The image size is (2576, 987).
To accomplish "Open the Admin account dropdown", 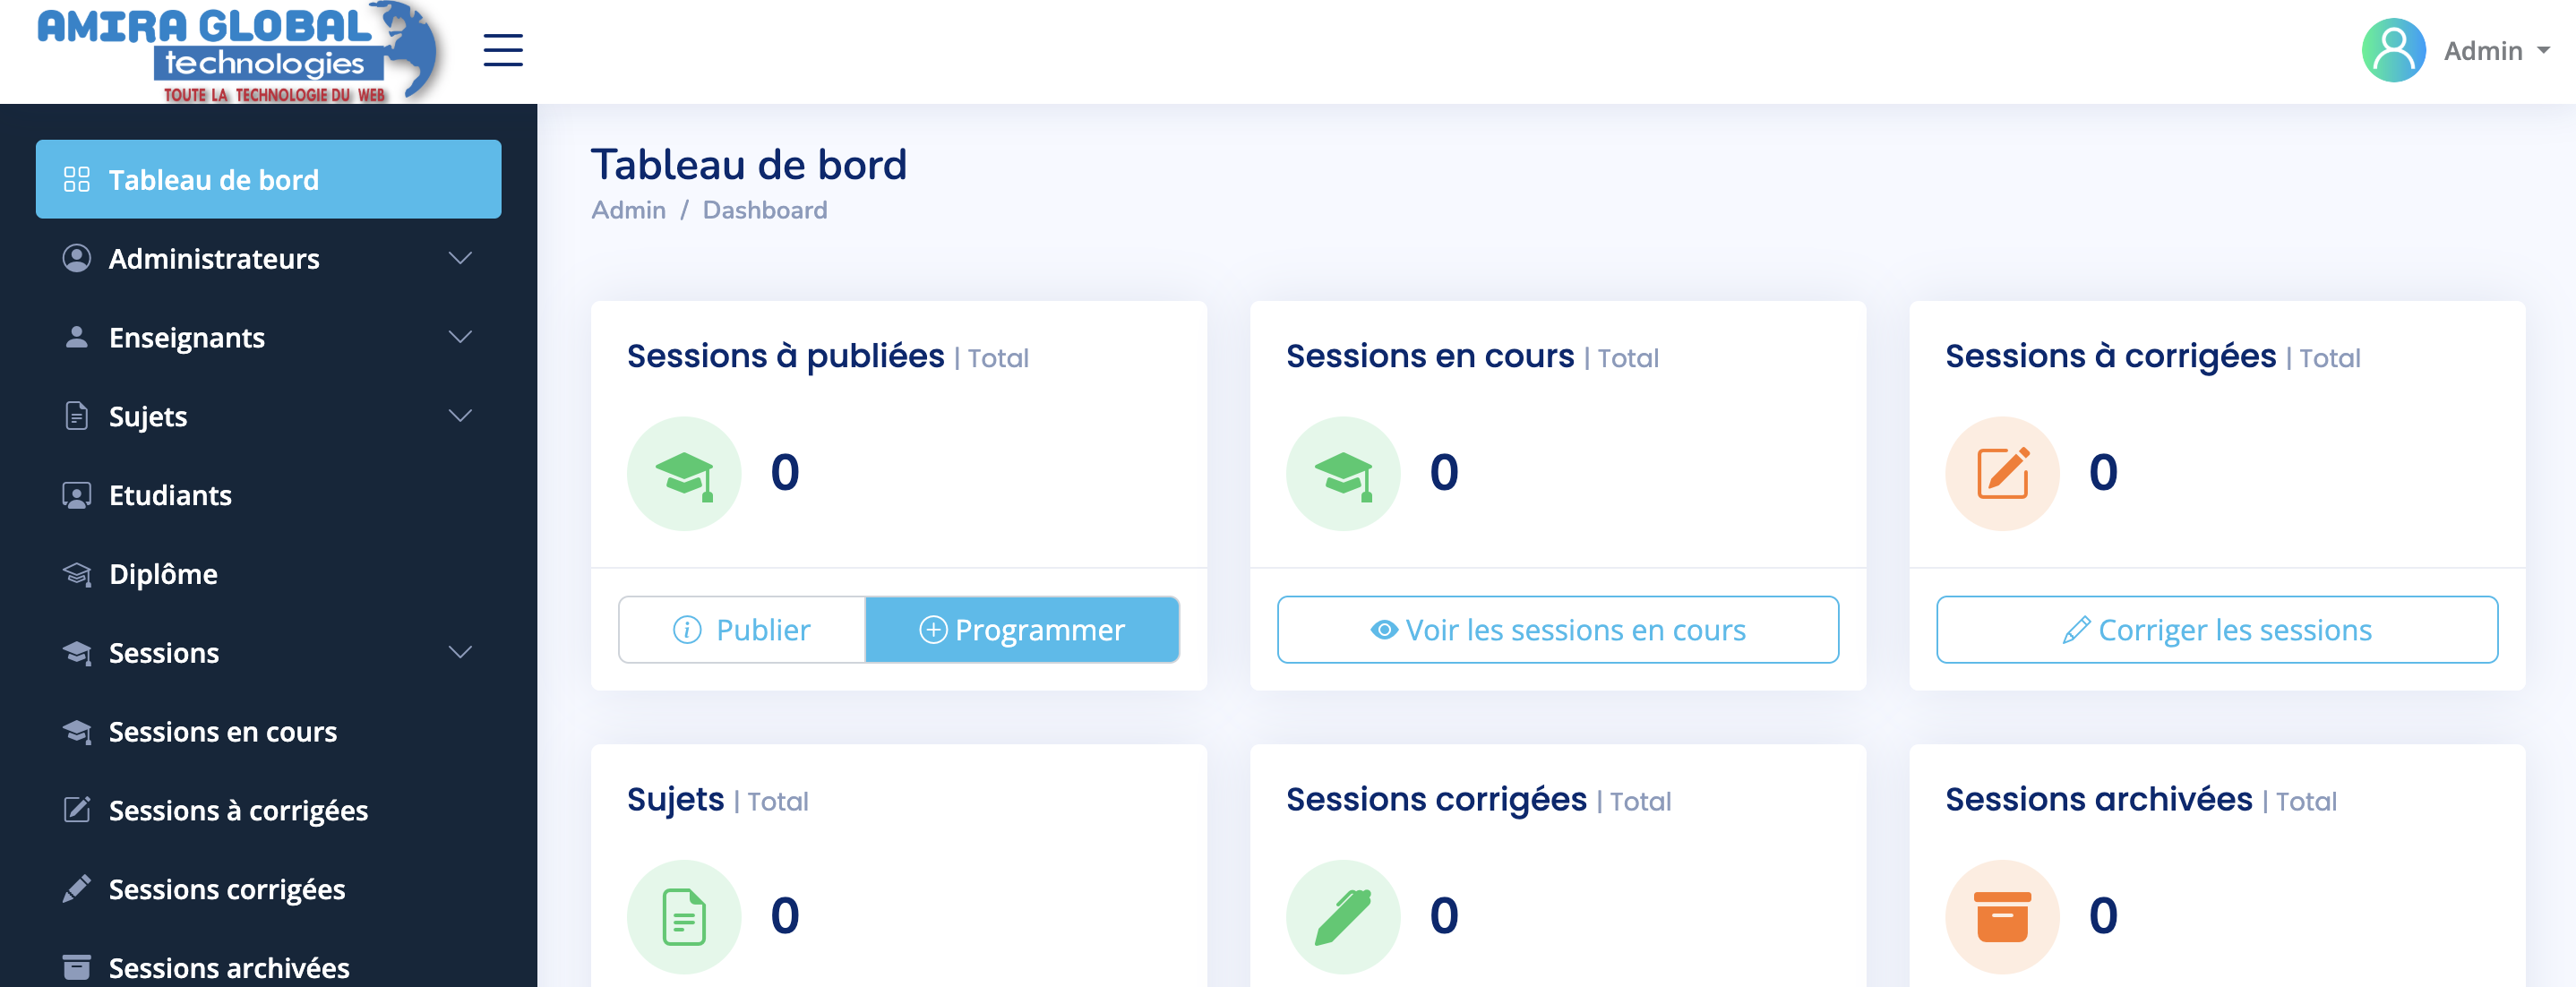I will [x=2497, y=51].
